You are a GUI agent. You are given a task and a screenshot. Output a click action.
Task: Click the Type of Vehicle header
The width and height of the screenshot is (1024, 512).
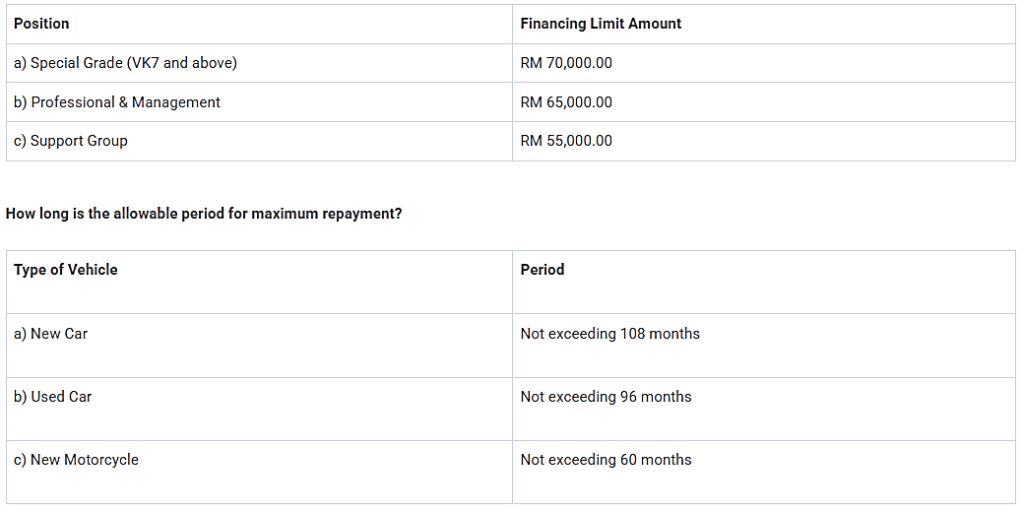click(x=65, y=269)
